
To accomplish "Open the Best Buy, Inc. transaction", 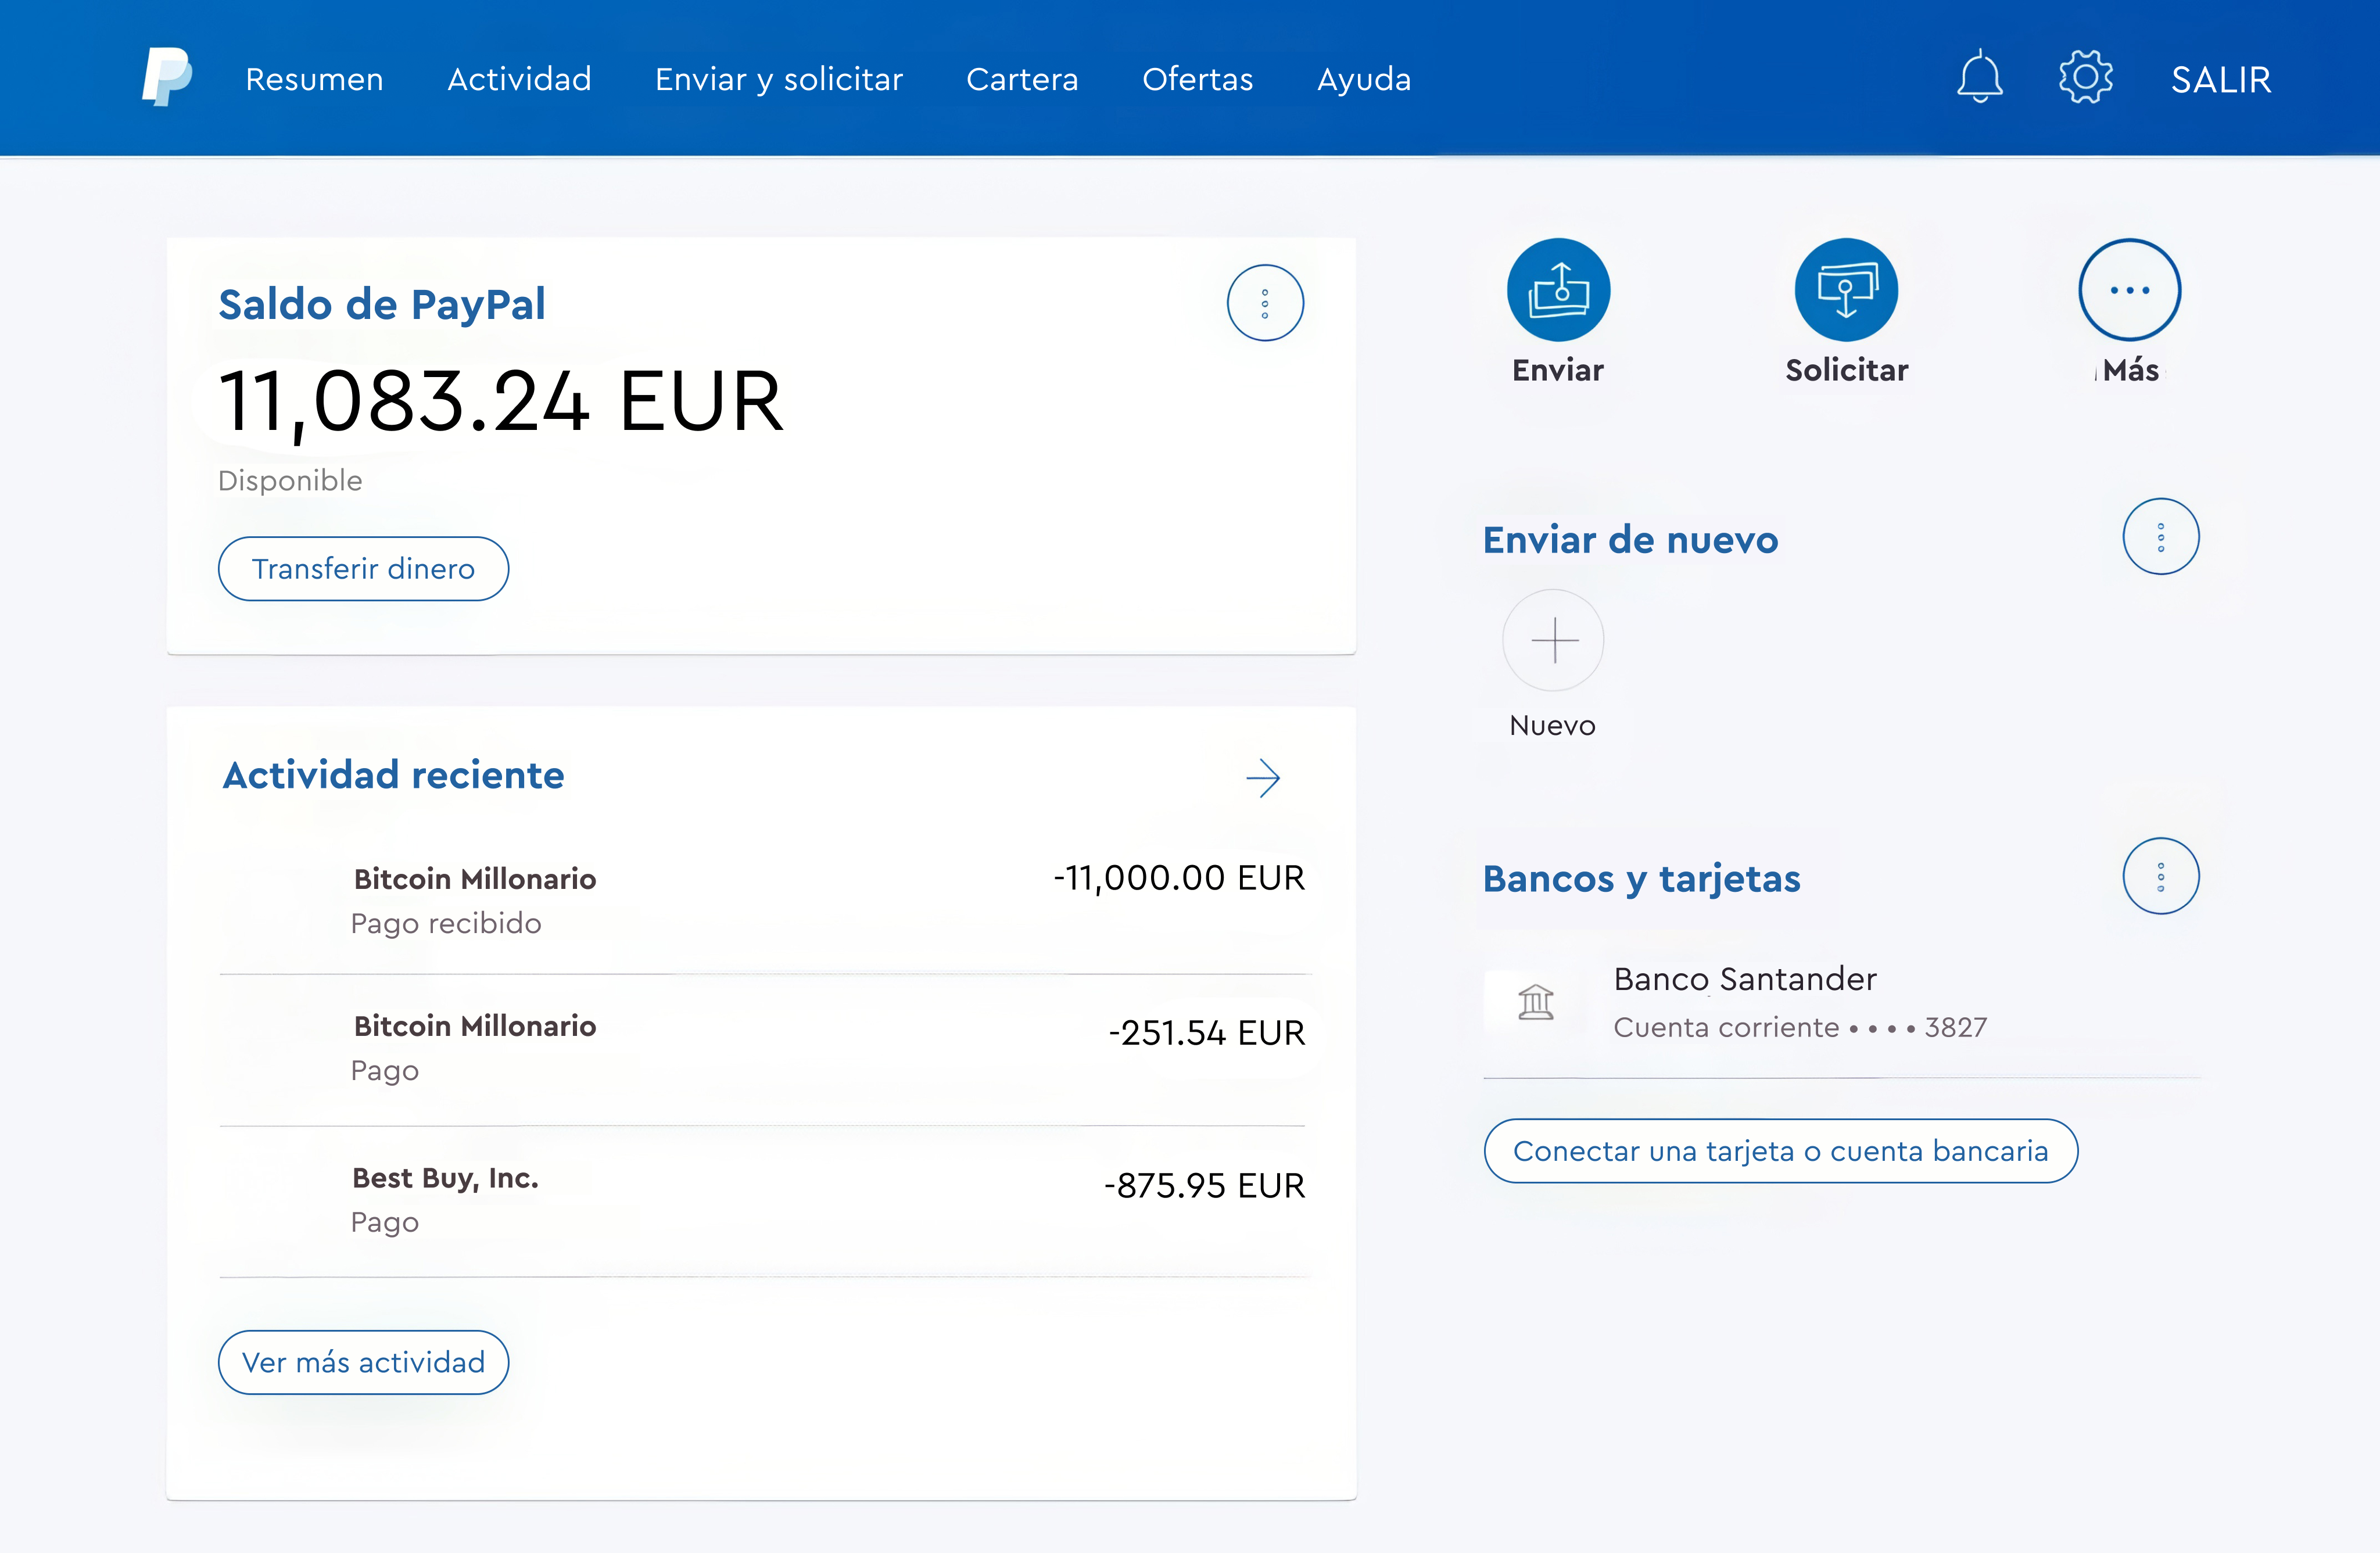I will point(765,1201).
